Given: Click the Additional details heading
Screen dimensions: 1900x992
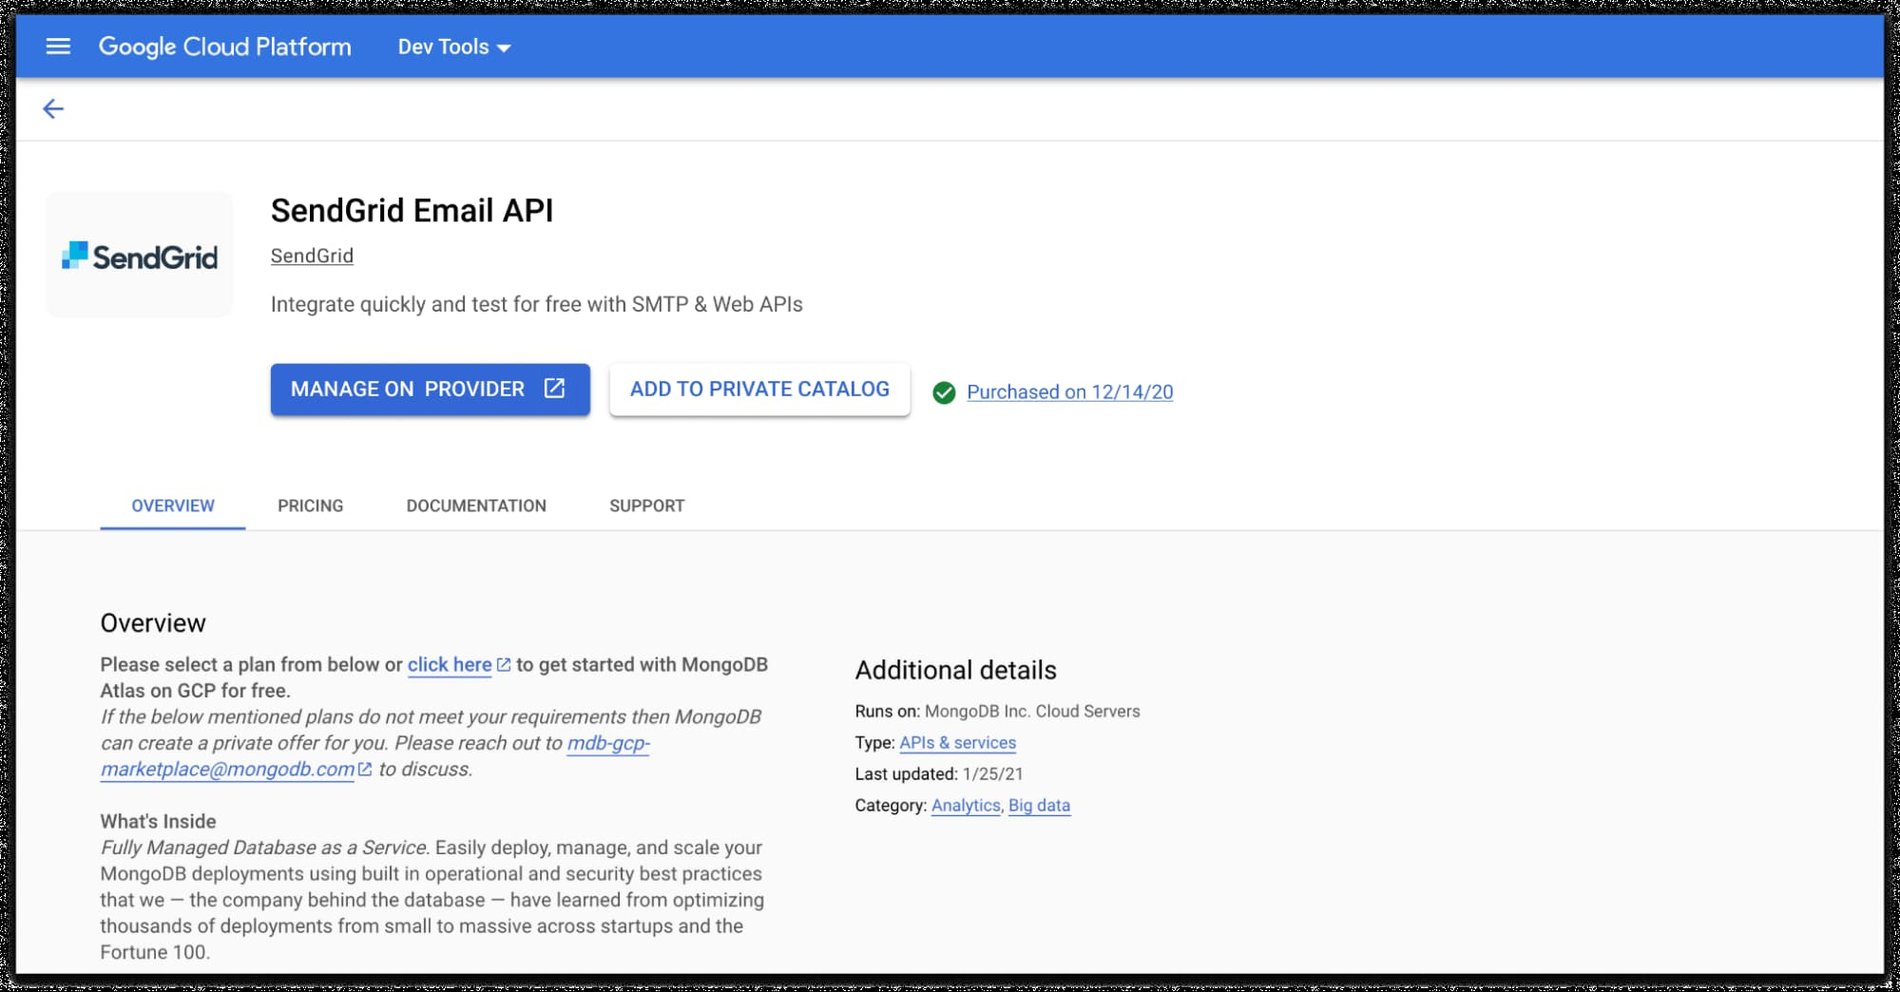Looking at the screenshot, I should [956, 670].
